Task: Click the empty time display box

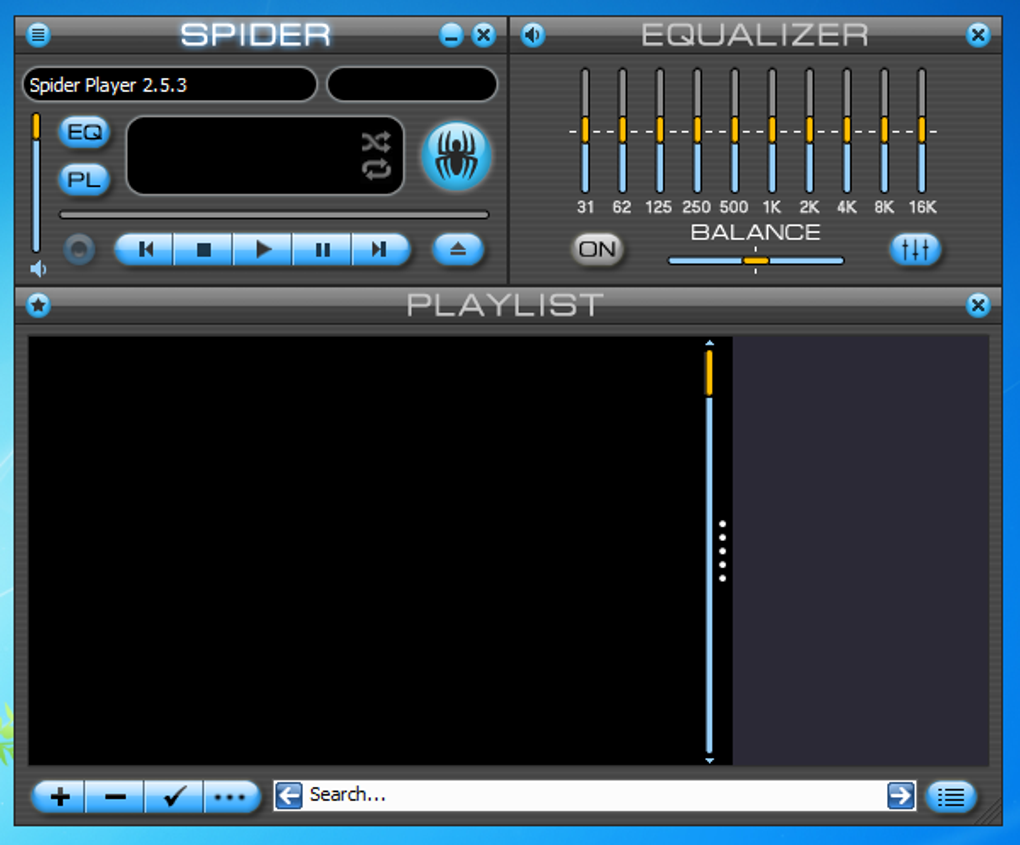Action: pos(412,85)
